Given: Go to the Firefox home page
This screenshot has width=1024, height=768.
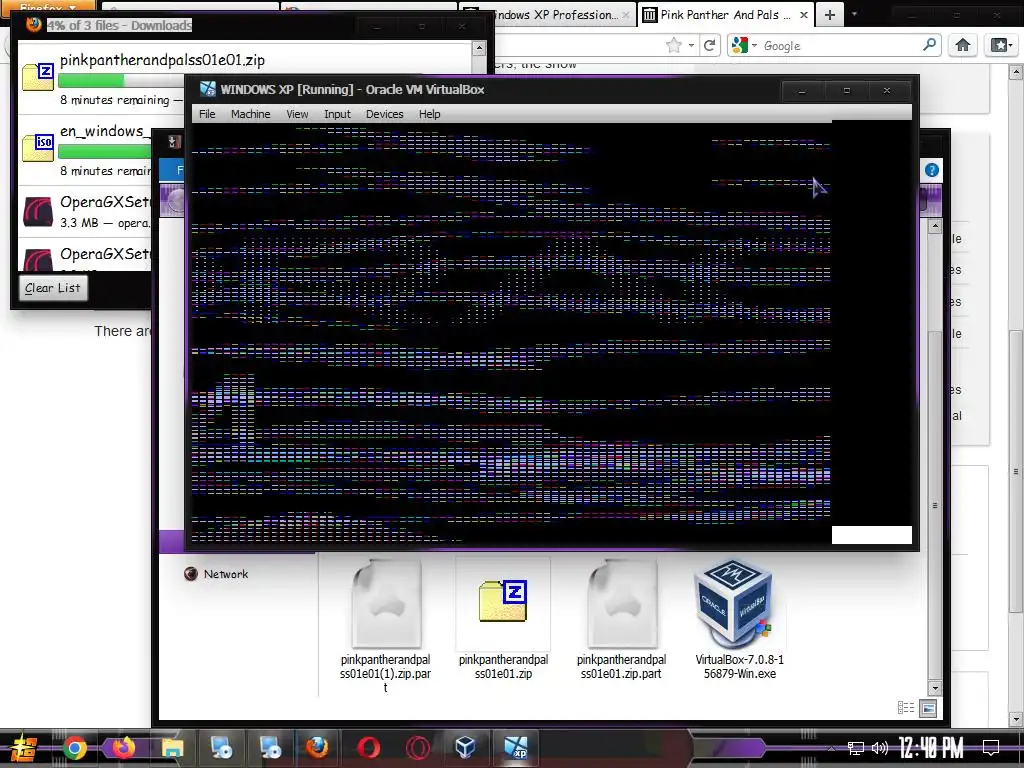Looking at the screenshot, I should tap(963, 45).
